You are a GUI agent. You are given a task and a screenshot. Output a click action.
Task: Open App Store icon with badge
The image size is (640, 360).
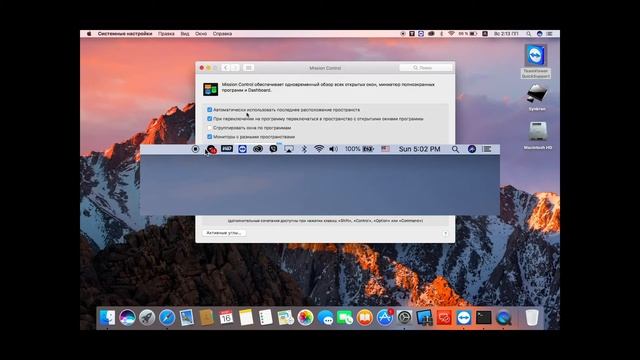[384, 317]
